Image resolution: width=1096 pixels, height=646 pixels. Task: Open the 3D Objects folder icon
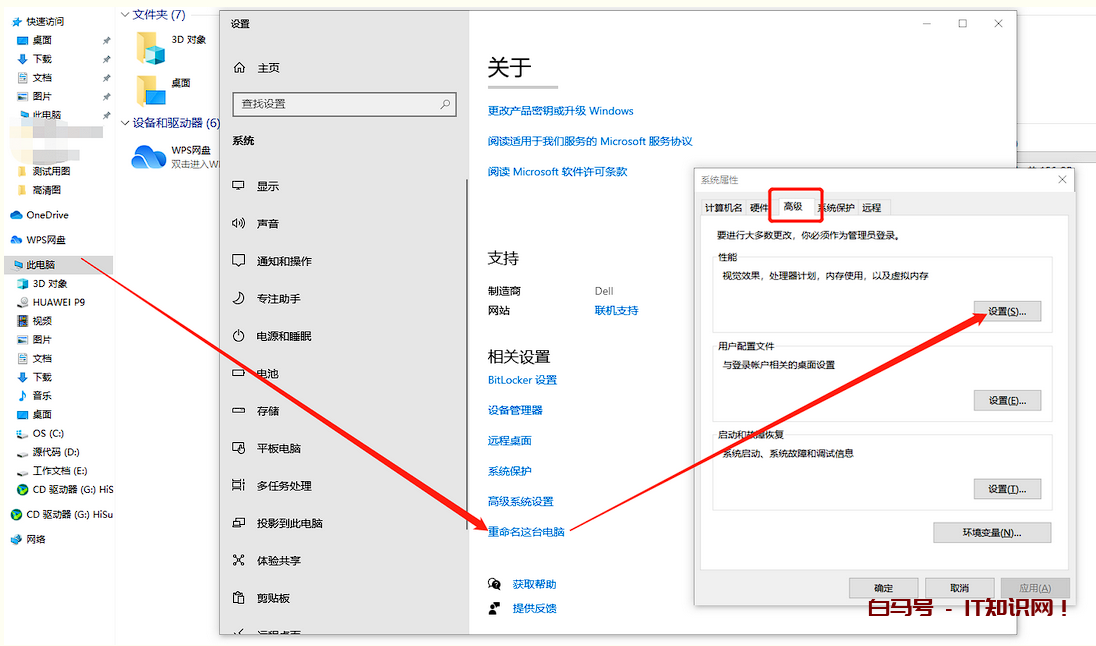[x=150, y=47]
